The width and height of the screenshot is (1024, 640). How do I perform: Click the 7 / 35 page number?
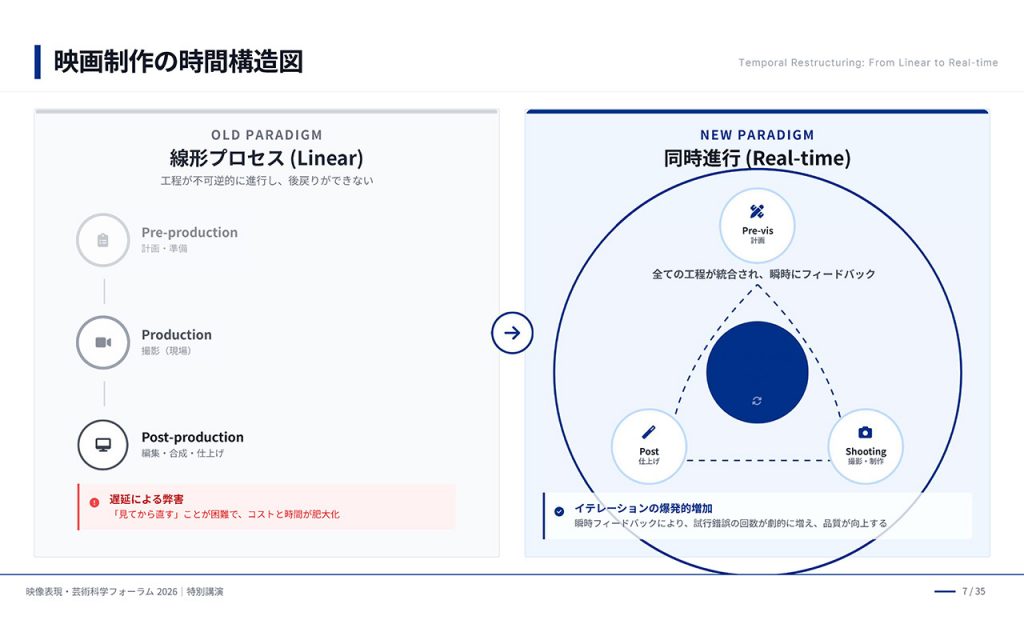[x=973, y=591]
